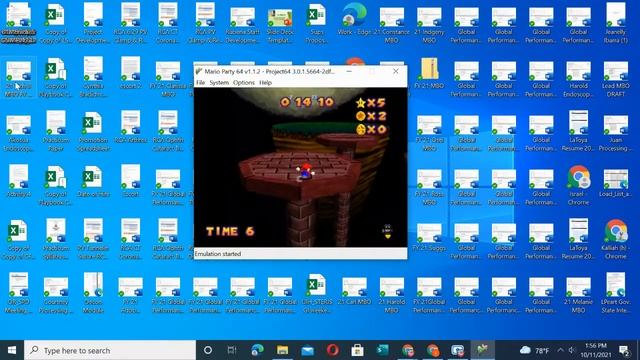Select the '21 Carl MBO' document
640x360 pixels.
(x=354, y=291)
